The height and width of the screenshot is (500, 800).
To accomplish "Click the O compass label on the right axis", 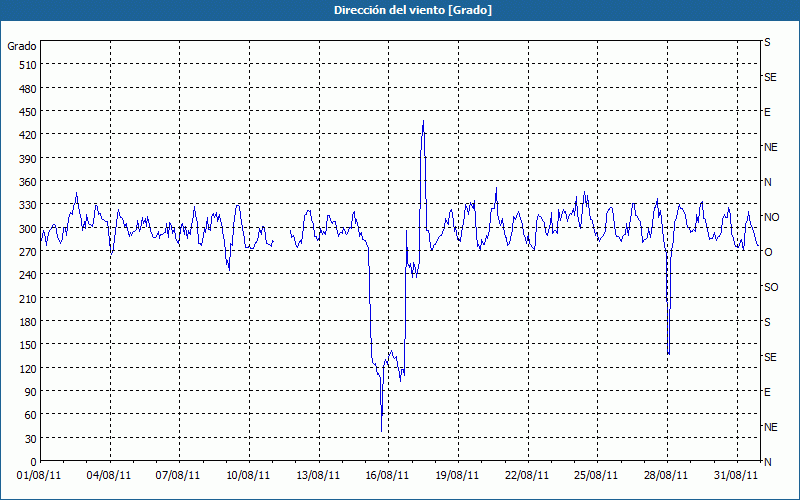I will [768, 252].
